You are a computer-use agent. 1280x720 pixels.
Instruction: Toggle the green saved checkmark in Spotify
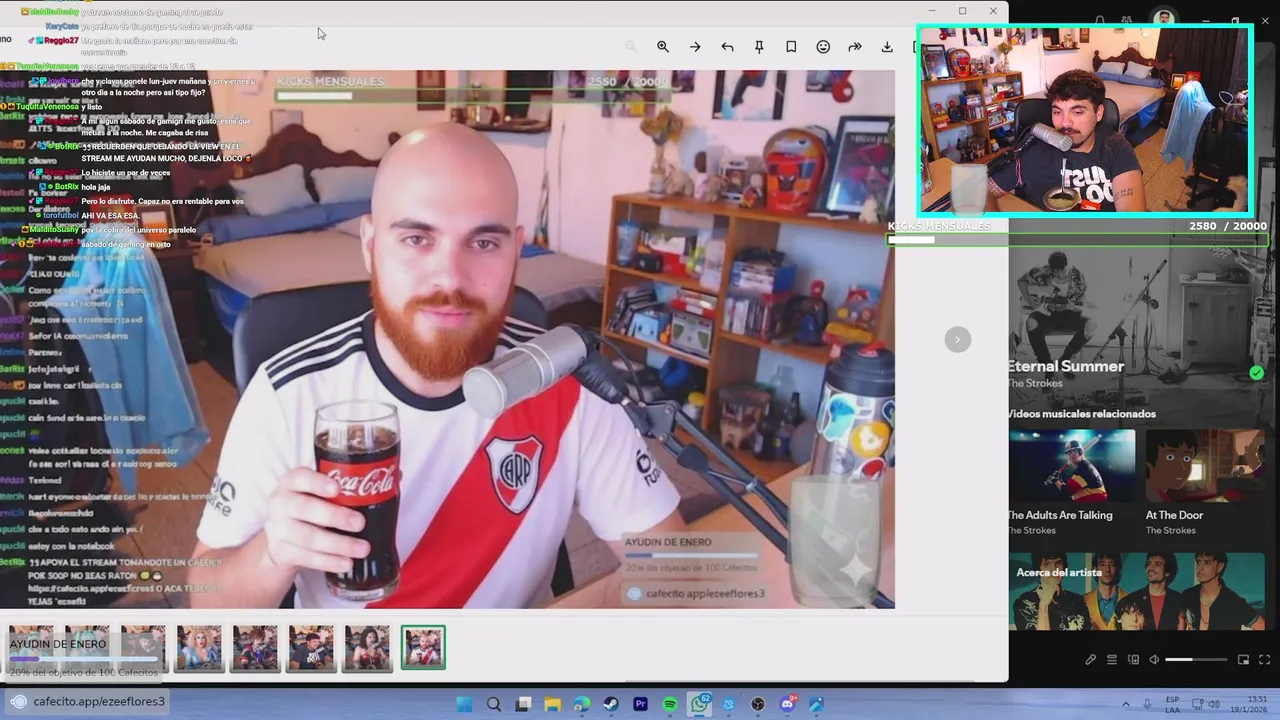coord(1256,373)
